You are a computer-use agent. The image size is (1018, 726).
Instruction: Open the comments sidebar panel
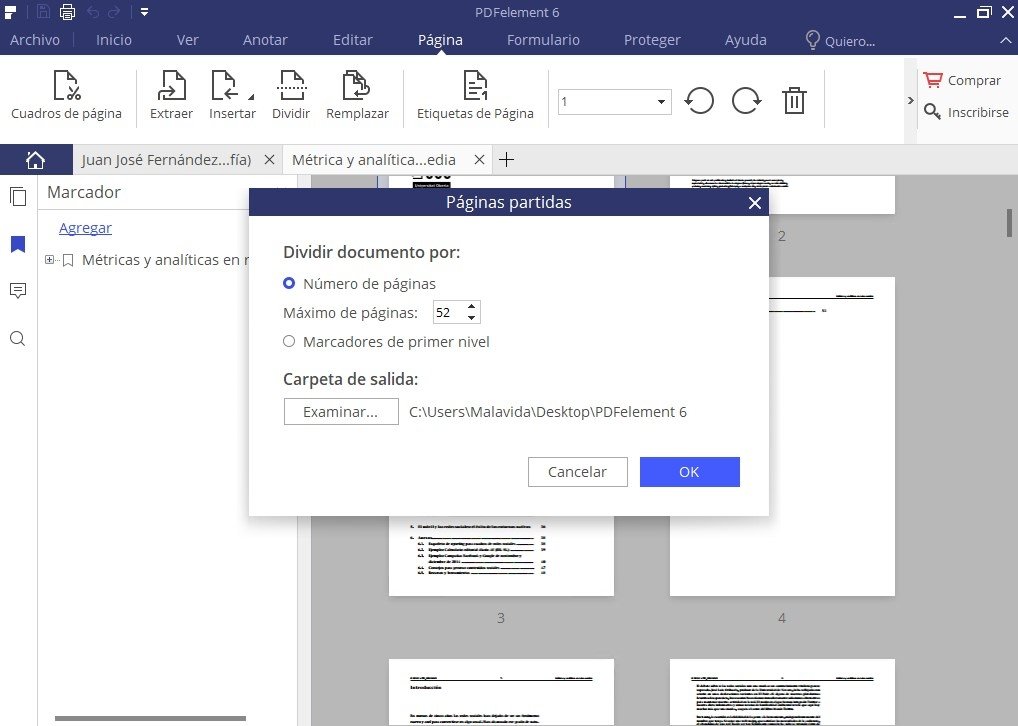pyautogui.click(x=18, y=291)
